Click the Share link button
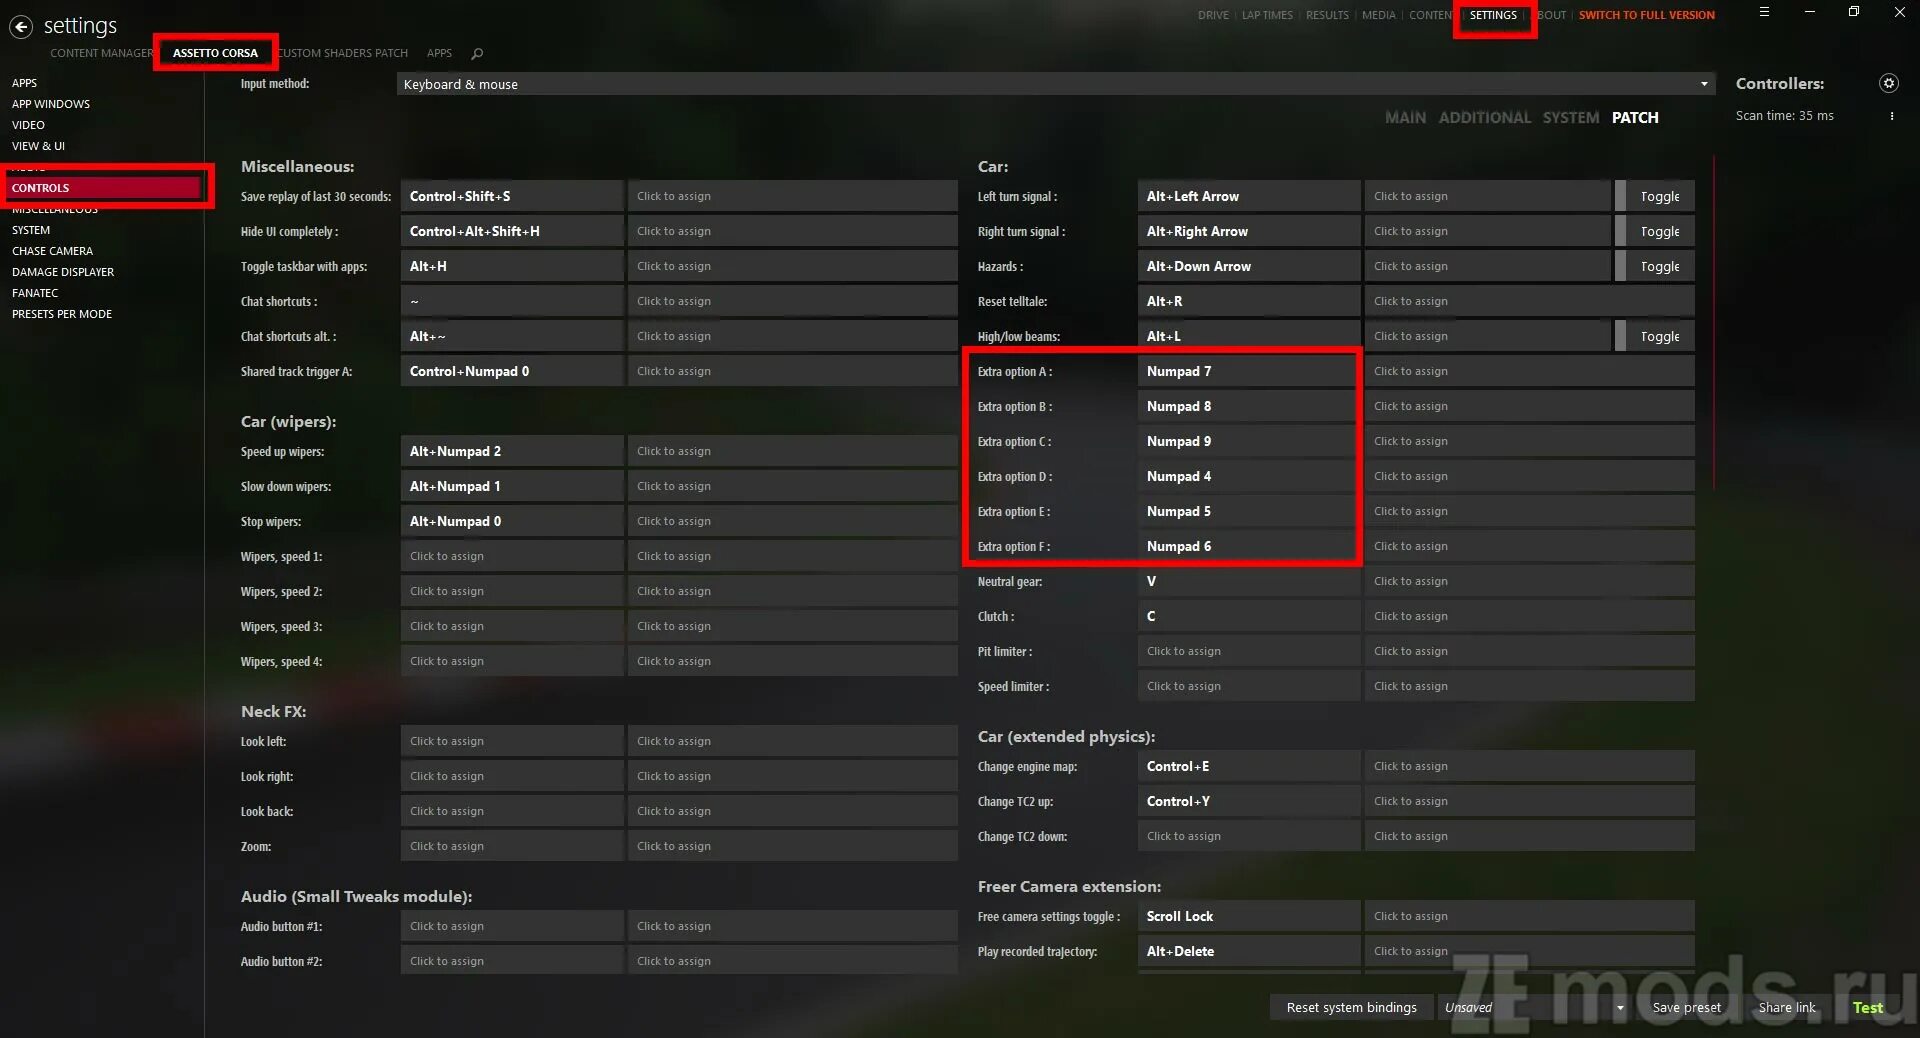Viewport: 1920px width, 1038px height. pos(1787,1007)
